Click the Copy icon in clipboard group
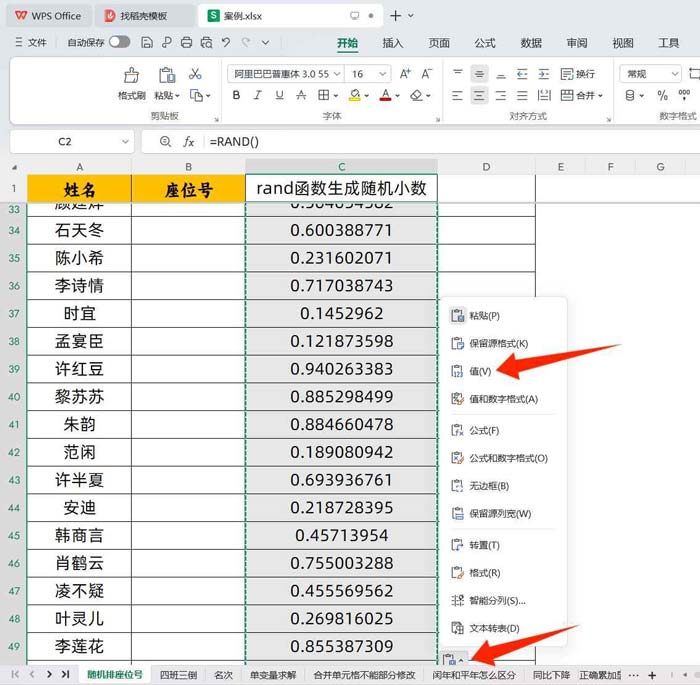 pyautogui.click(x=196, y=95)
